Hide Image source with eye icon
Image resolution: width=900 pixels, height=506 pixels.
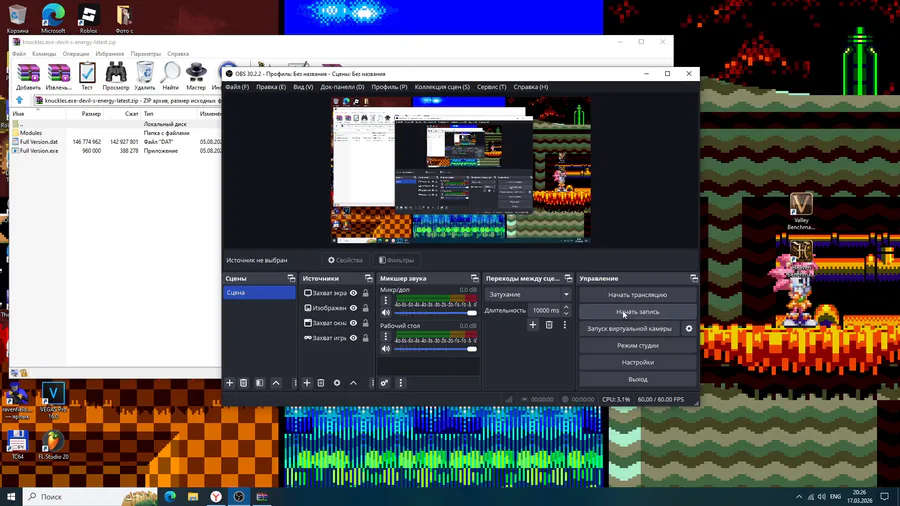pyautogui.click(x=354, y=308)
